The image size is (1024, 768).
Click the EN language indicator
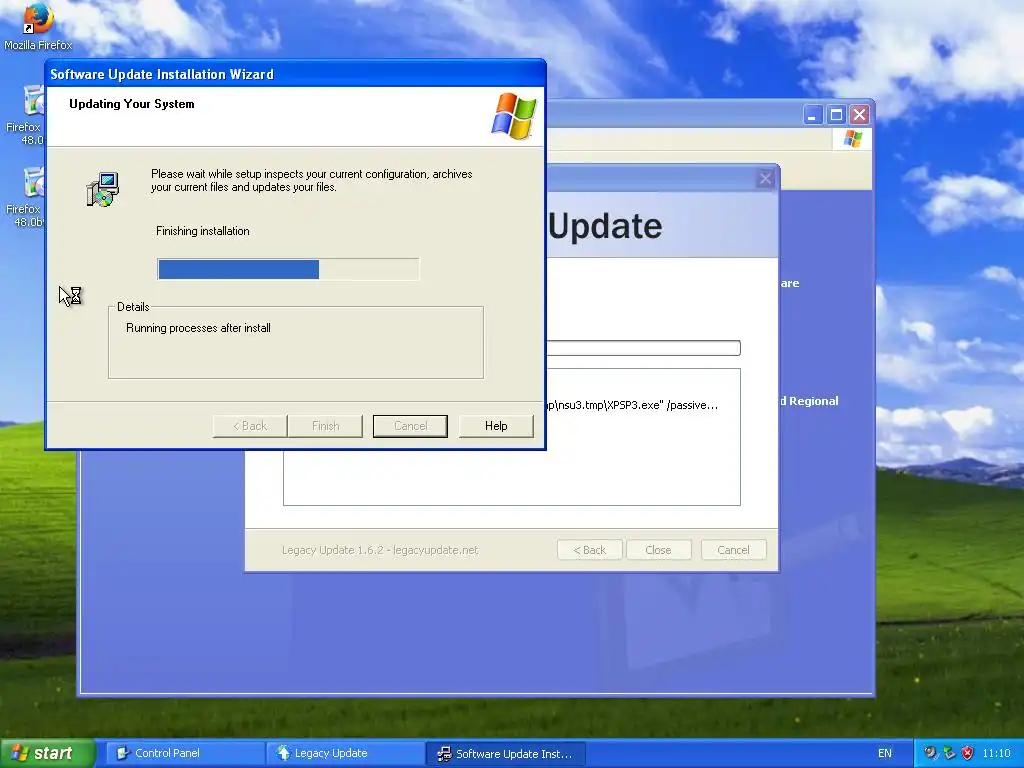tap(884, 753)
